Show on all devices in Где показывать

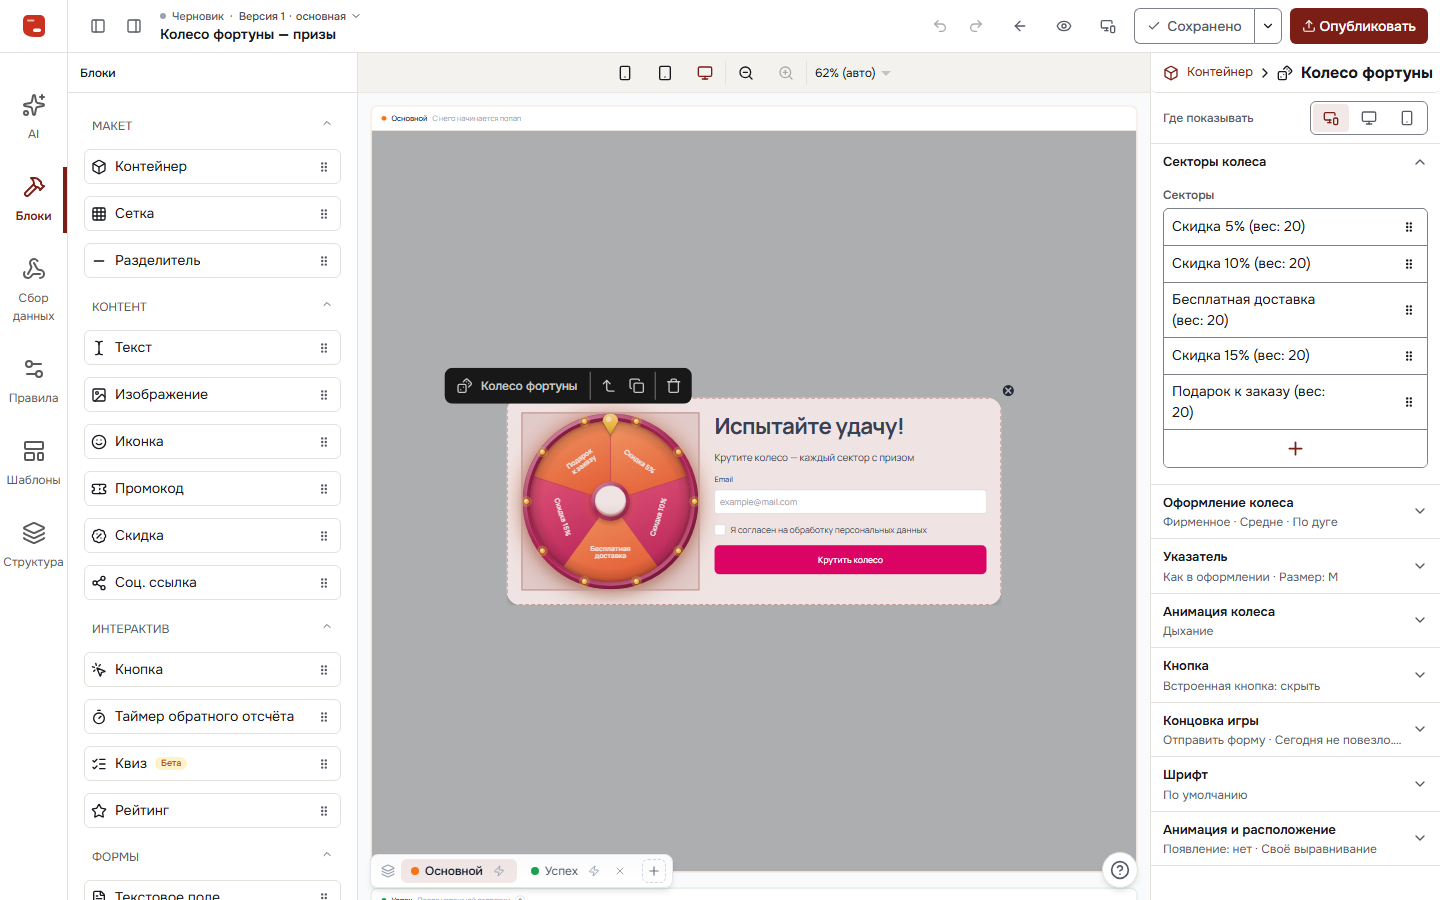[x=1331, y=118]
